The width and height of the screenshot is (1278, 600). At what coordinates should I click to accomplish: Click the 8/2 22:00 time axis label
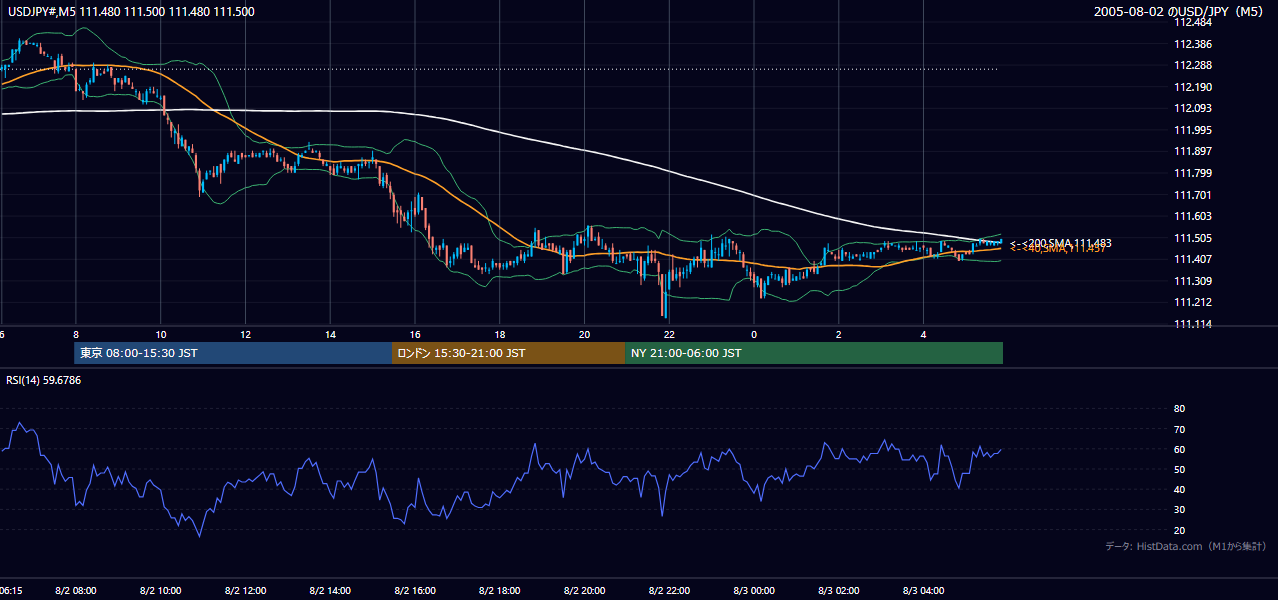tap(669, 591)
